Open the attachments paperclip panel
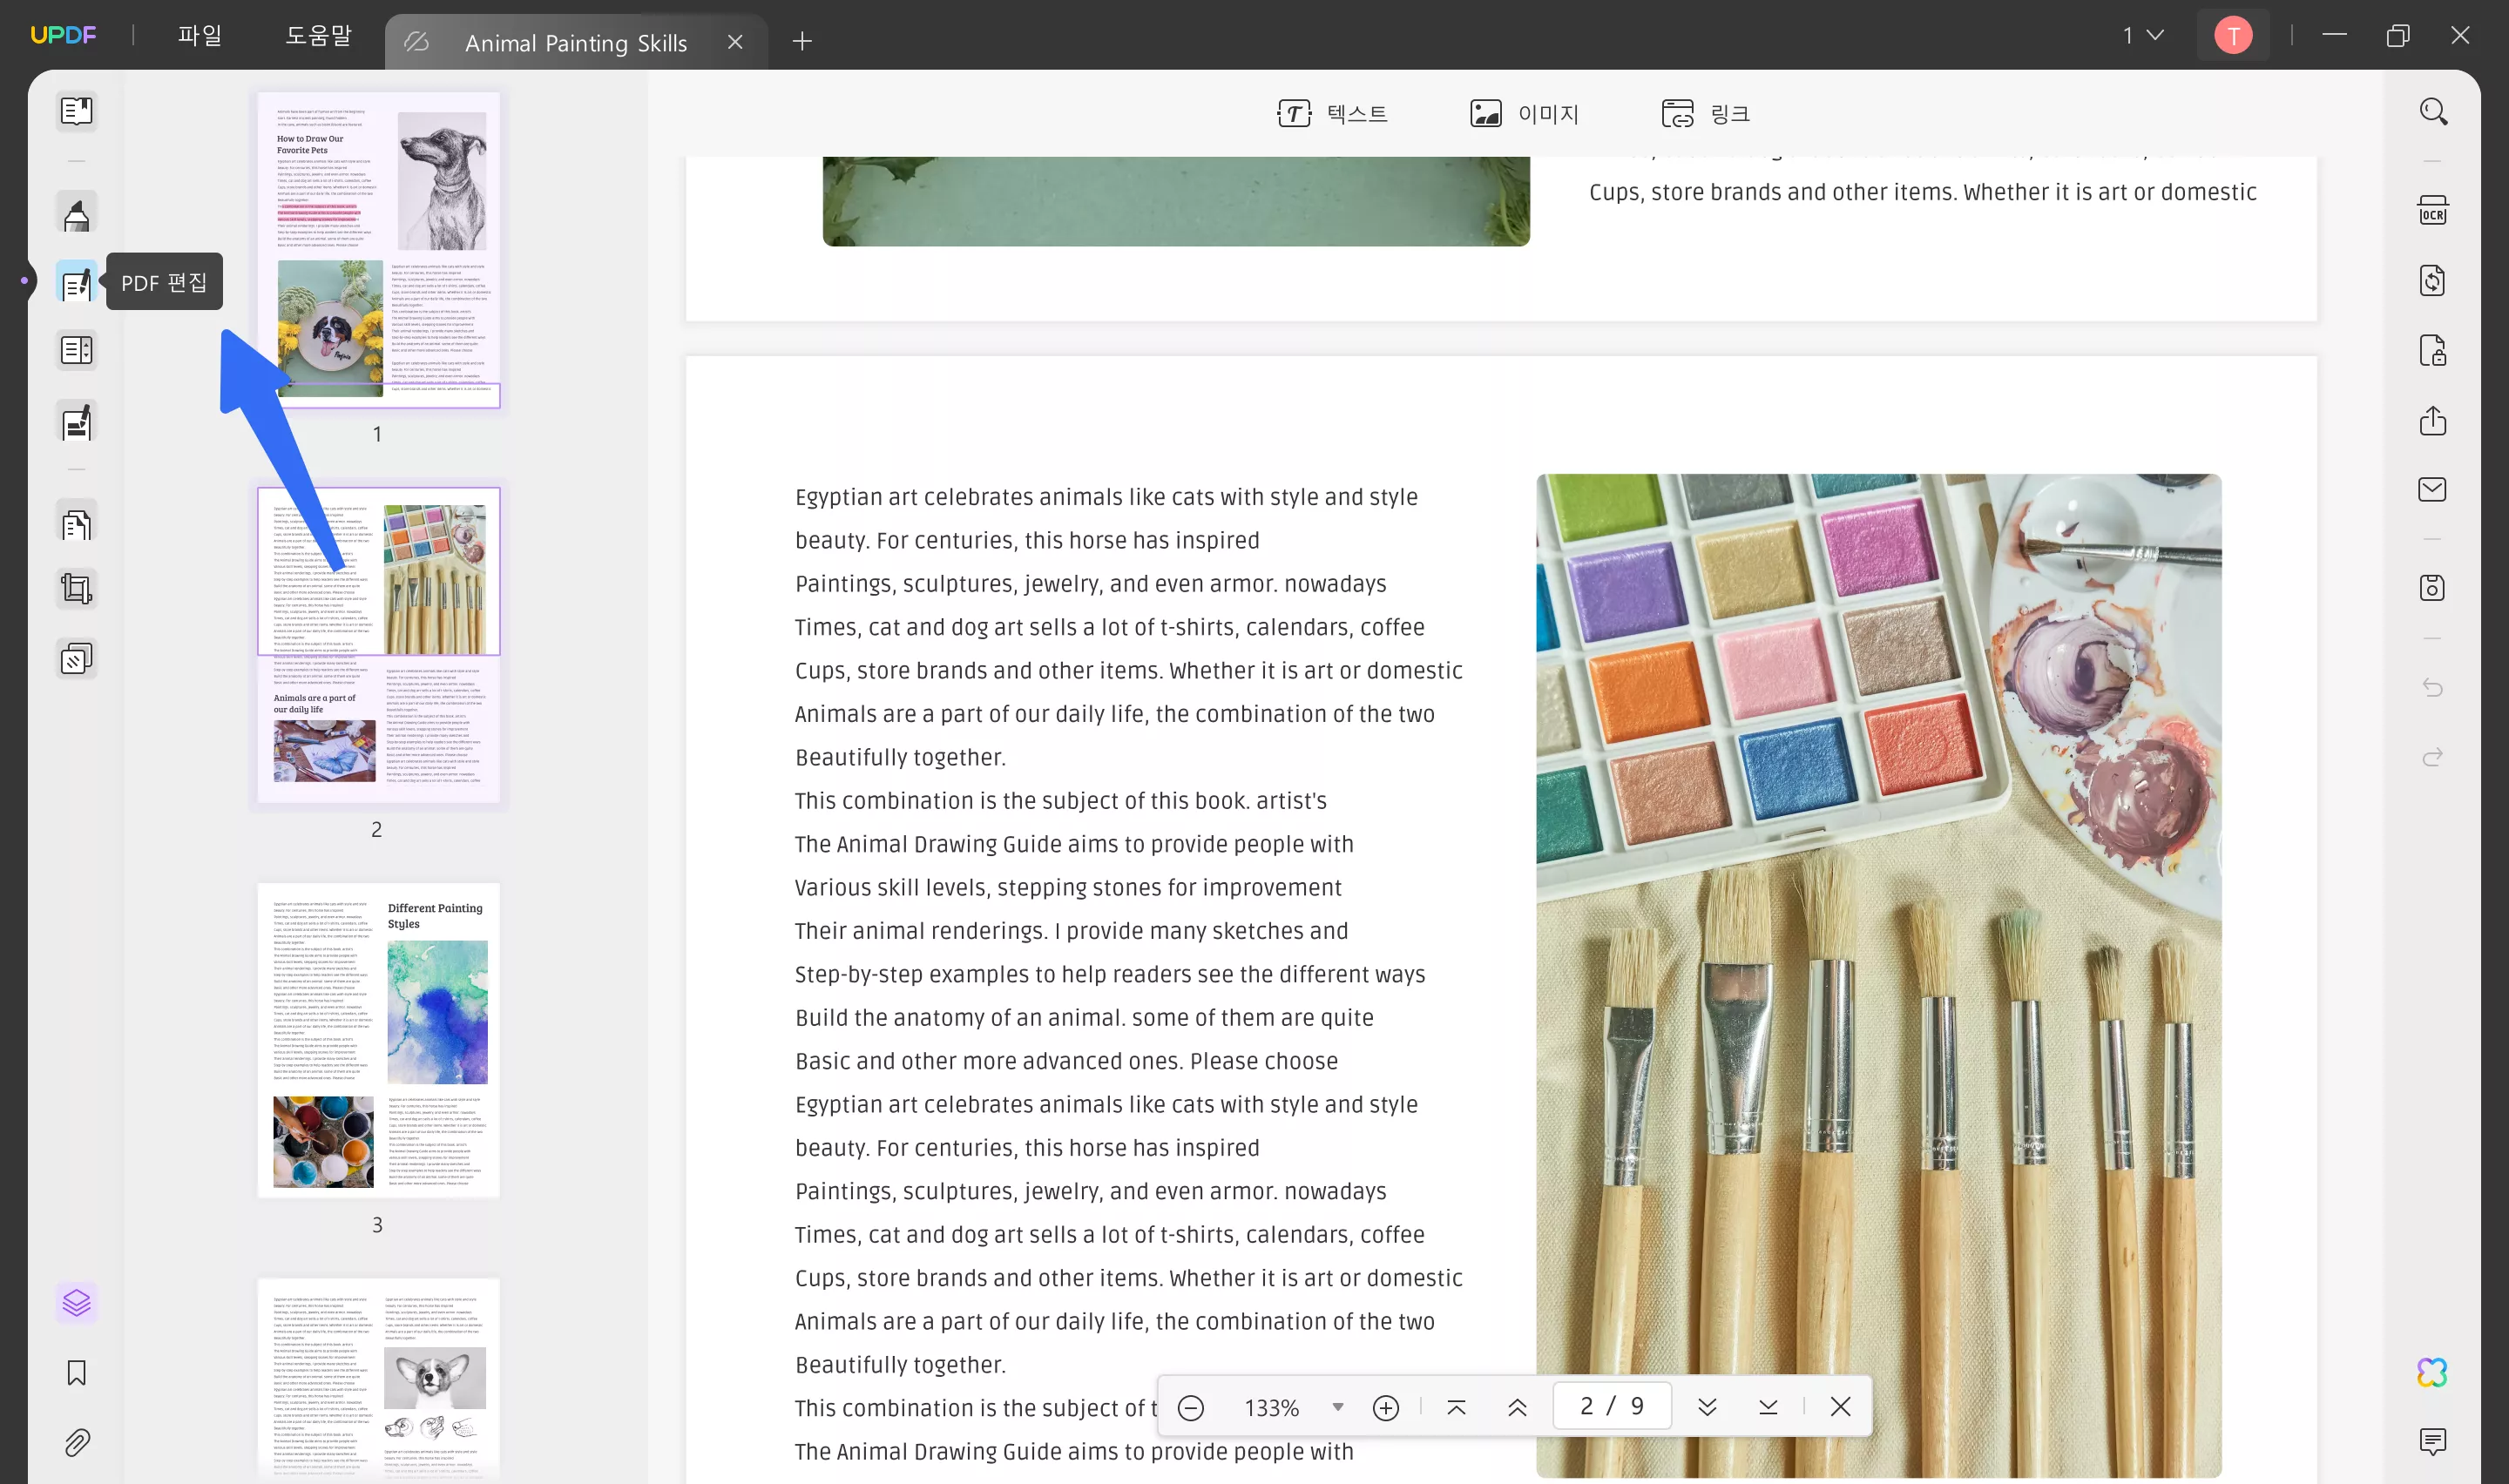Screen dimensions: 2509x1484 [x=76, y=1442]
